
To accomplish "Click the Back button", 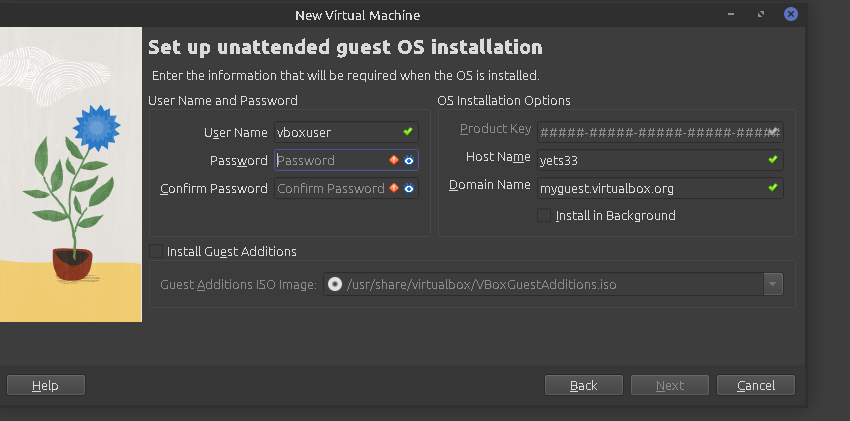I will (x=583, y=386).
